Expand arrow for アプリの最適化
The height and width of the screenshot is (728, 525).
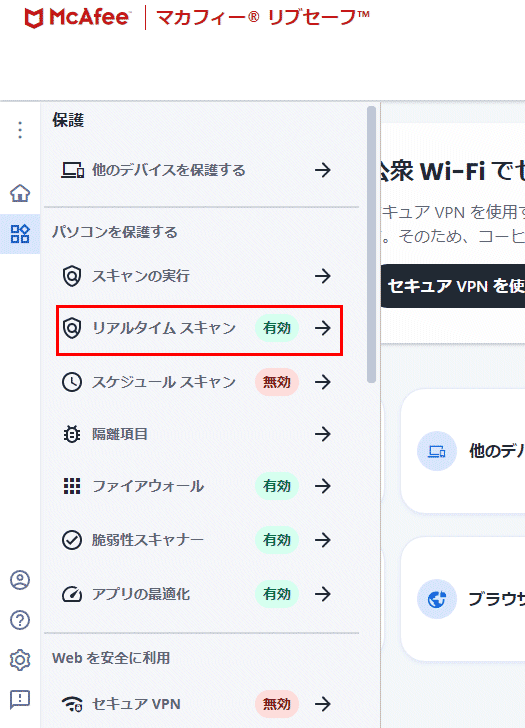click(x=323, y=594)
